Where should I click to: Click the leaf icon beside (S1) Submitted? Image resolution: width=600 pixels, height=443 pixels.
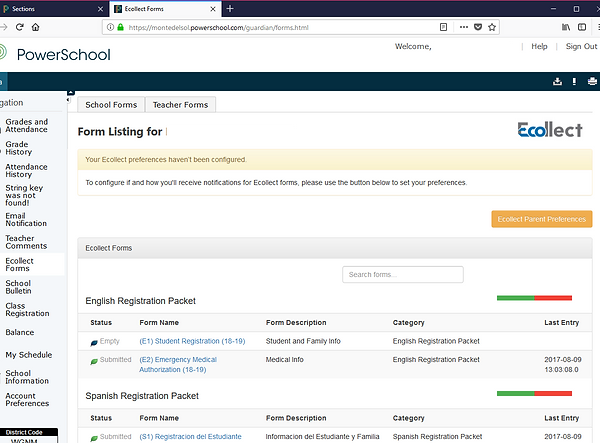click(94, 438)
